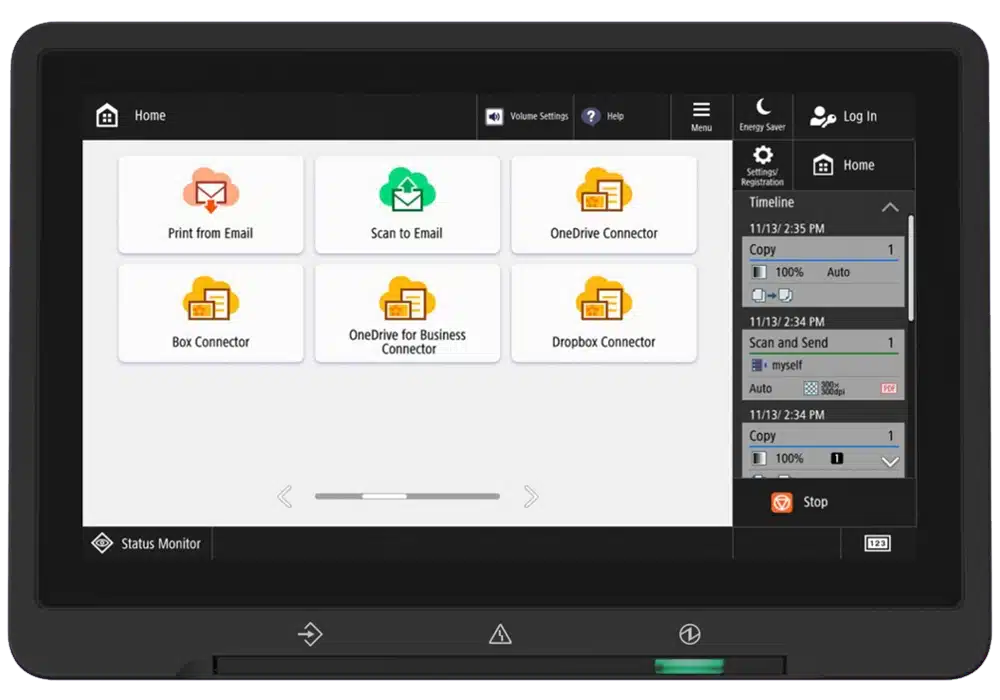
Task: Tap the numeric keypad 123 icon
Action: pyautogui.click(x=877, y=543)
